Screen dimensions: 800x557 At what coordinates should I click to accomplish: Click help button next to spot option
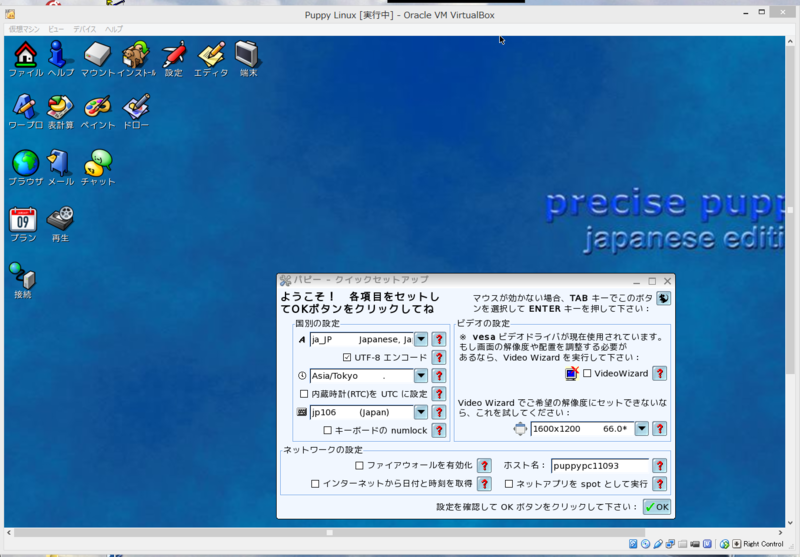(x=660, y=484)
